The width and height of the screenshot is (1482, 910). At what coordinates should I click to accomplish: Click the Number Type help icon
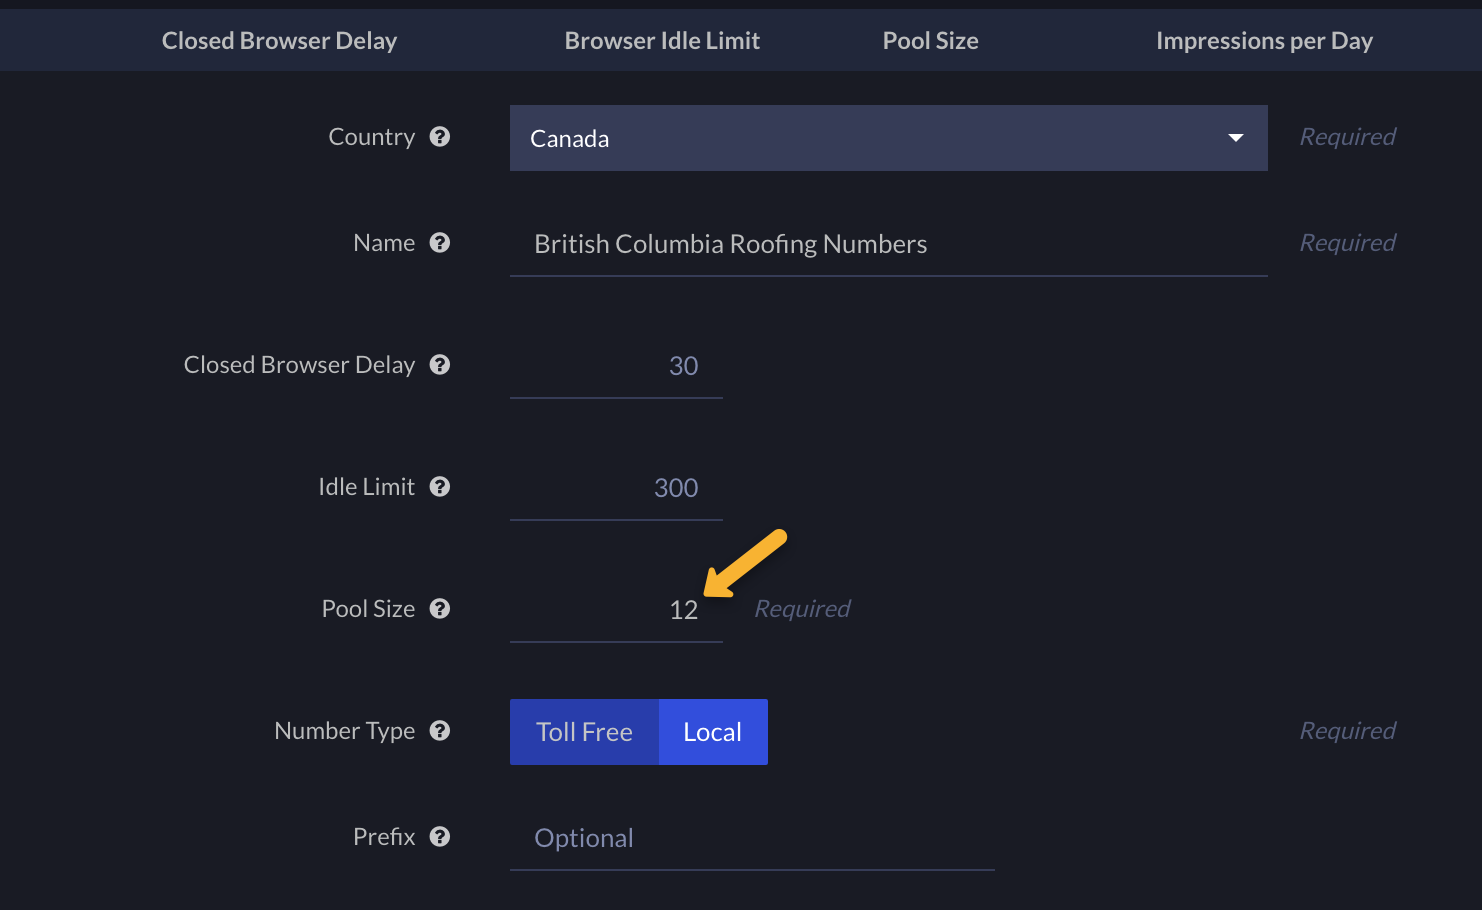tap(440, 731)
